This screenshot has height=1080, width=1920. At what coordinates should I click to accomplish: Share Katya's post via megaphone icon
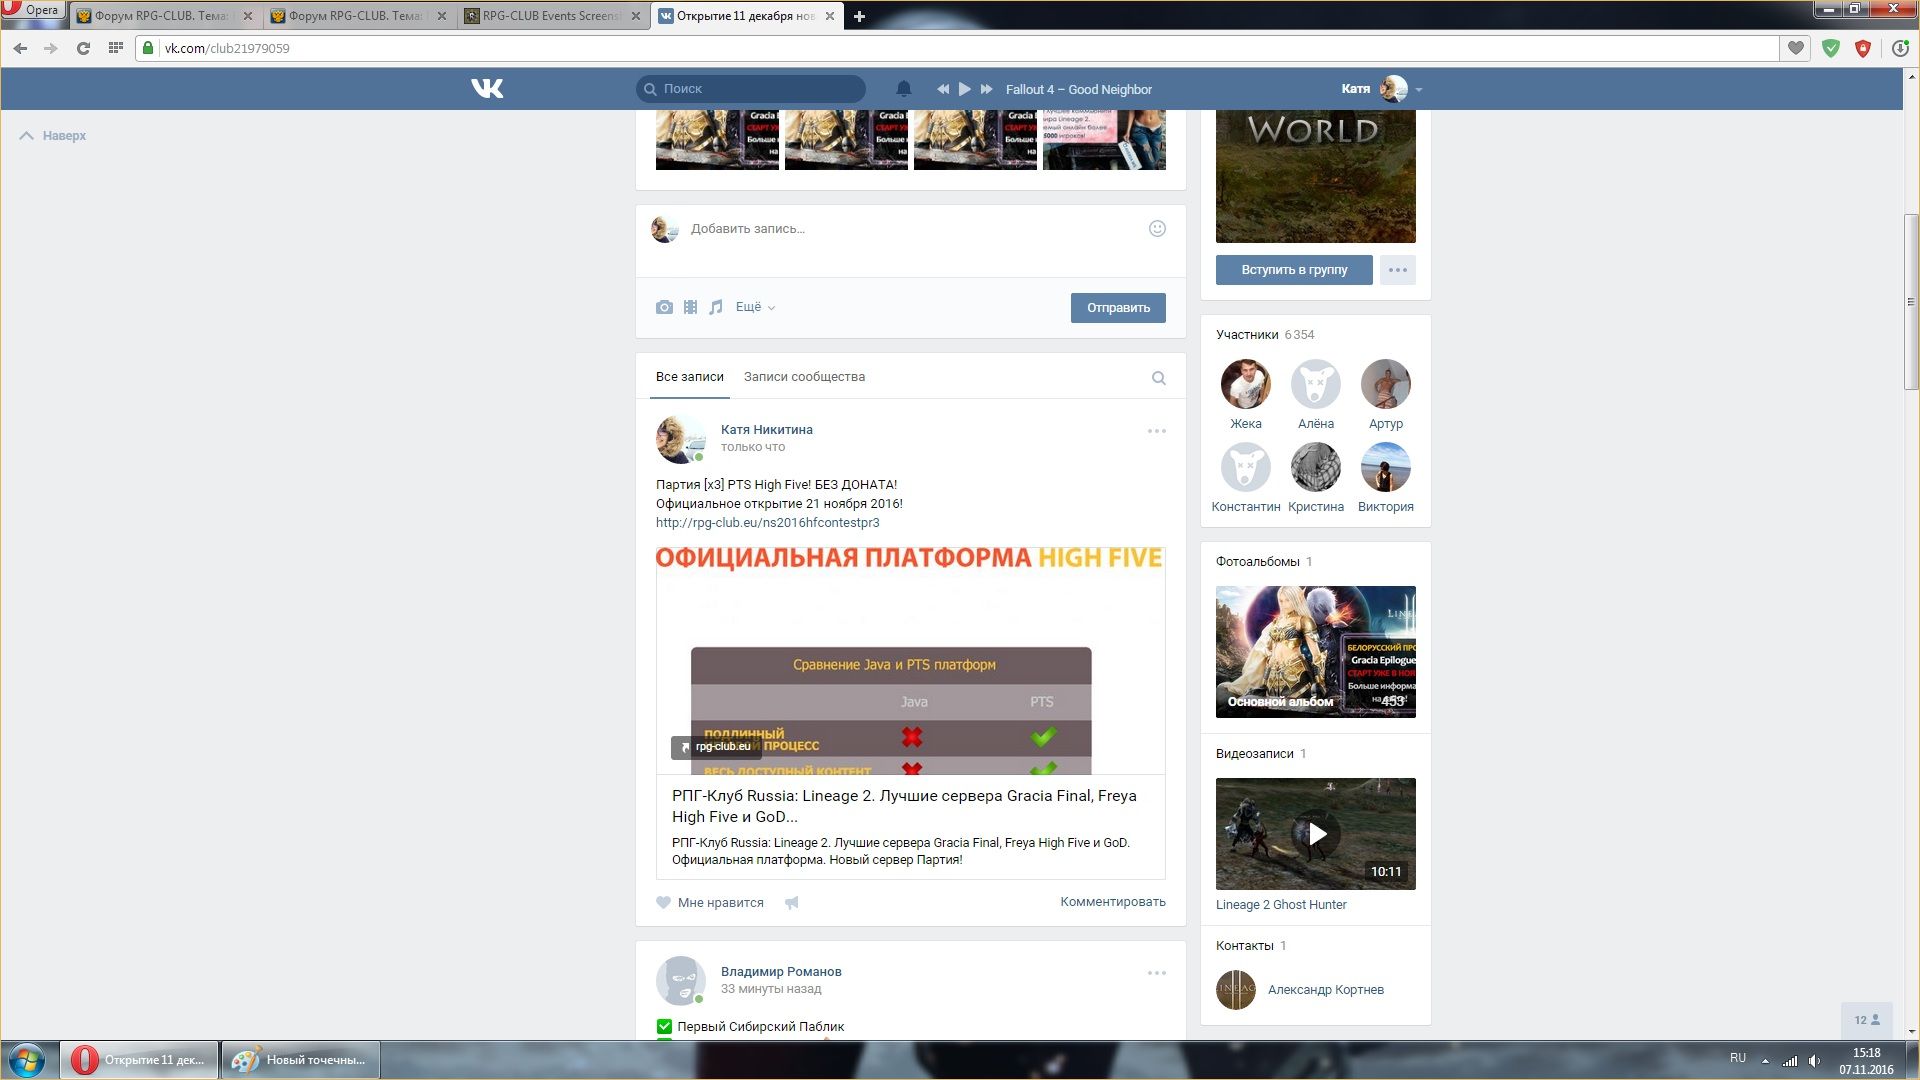click(x=792, y=903)
